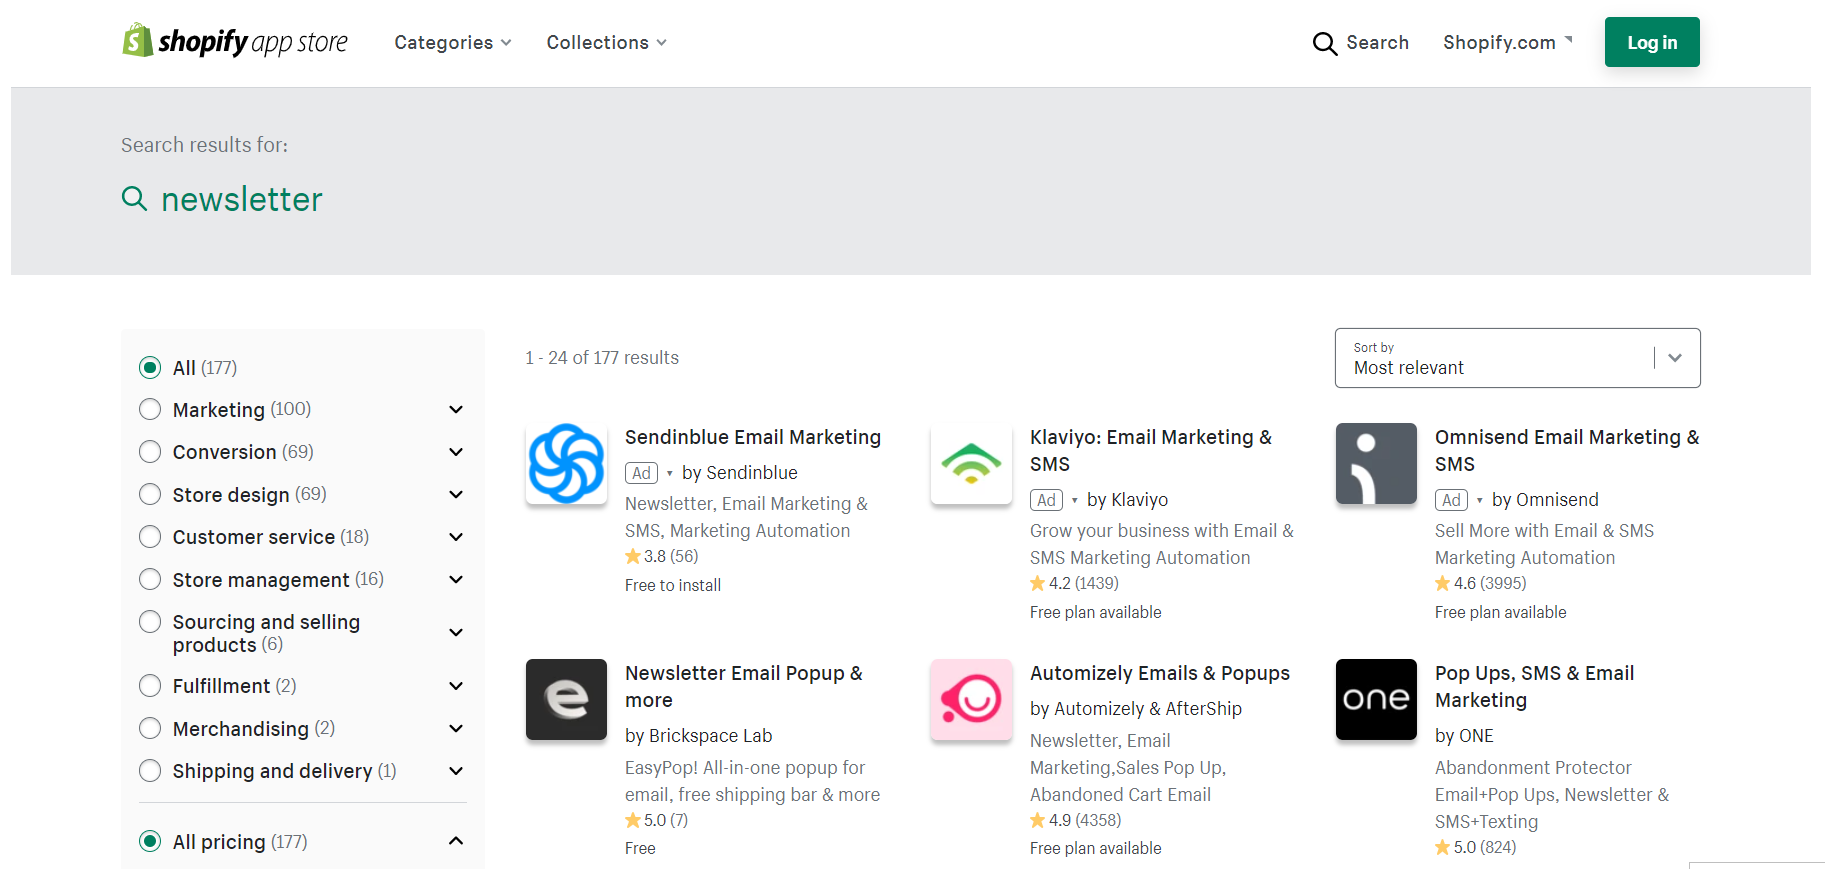This screenshot has height=869, width=1825.
Task: Select the All (177) category filter
Action: [x=150, y=367]
